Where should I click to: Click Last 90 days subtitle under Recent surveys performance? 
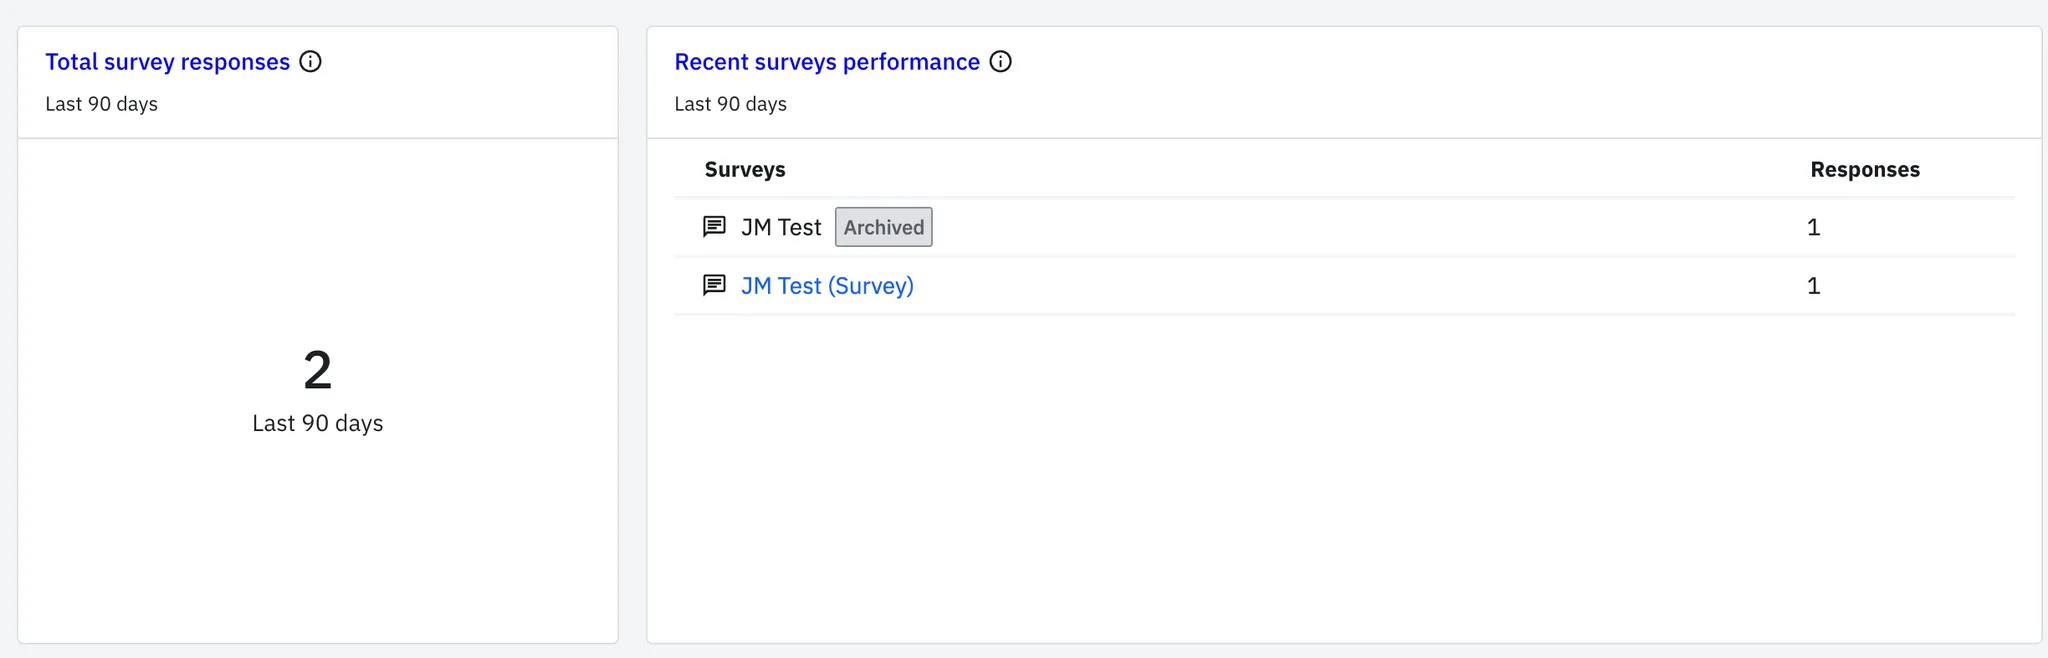730,104
